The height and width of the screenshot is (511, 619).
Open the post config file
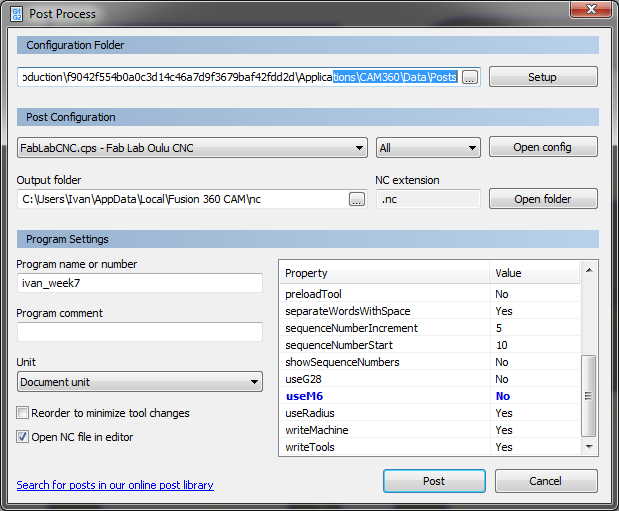click(543, 147)
